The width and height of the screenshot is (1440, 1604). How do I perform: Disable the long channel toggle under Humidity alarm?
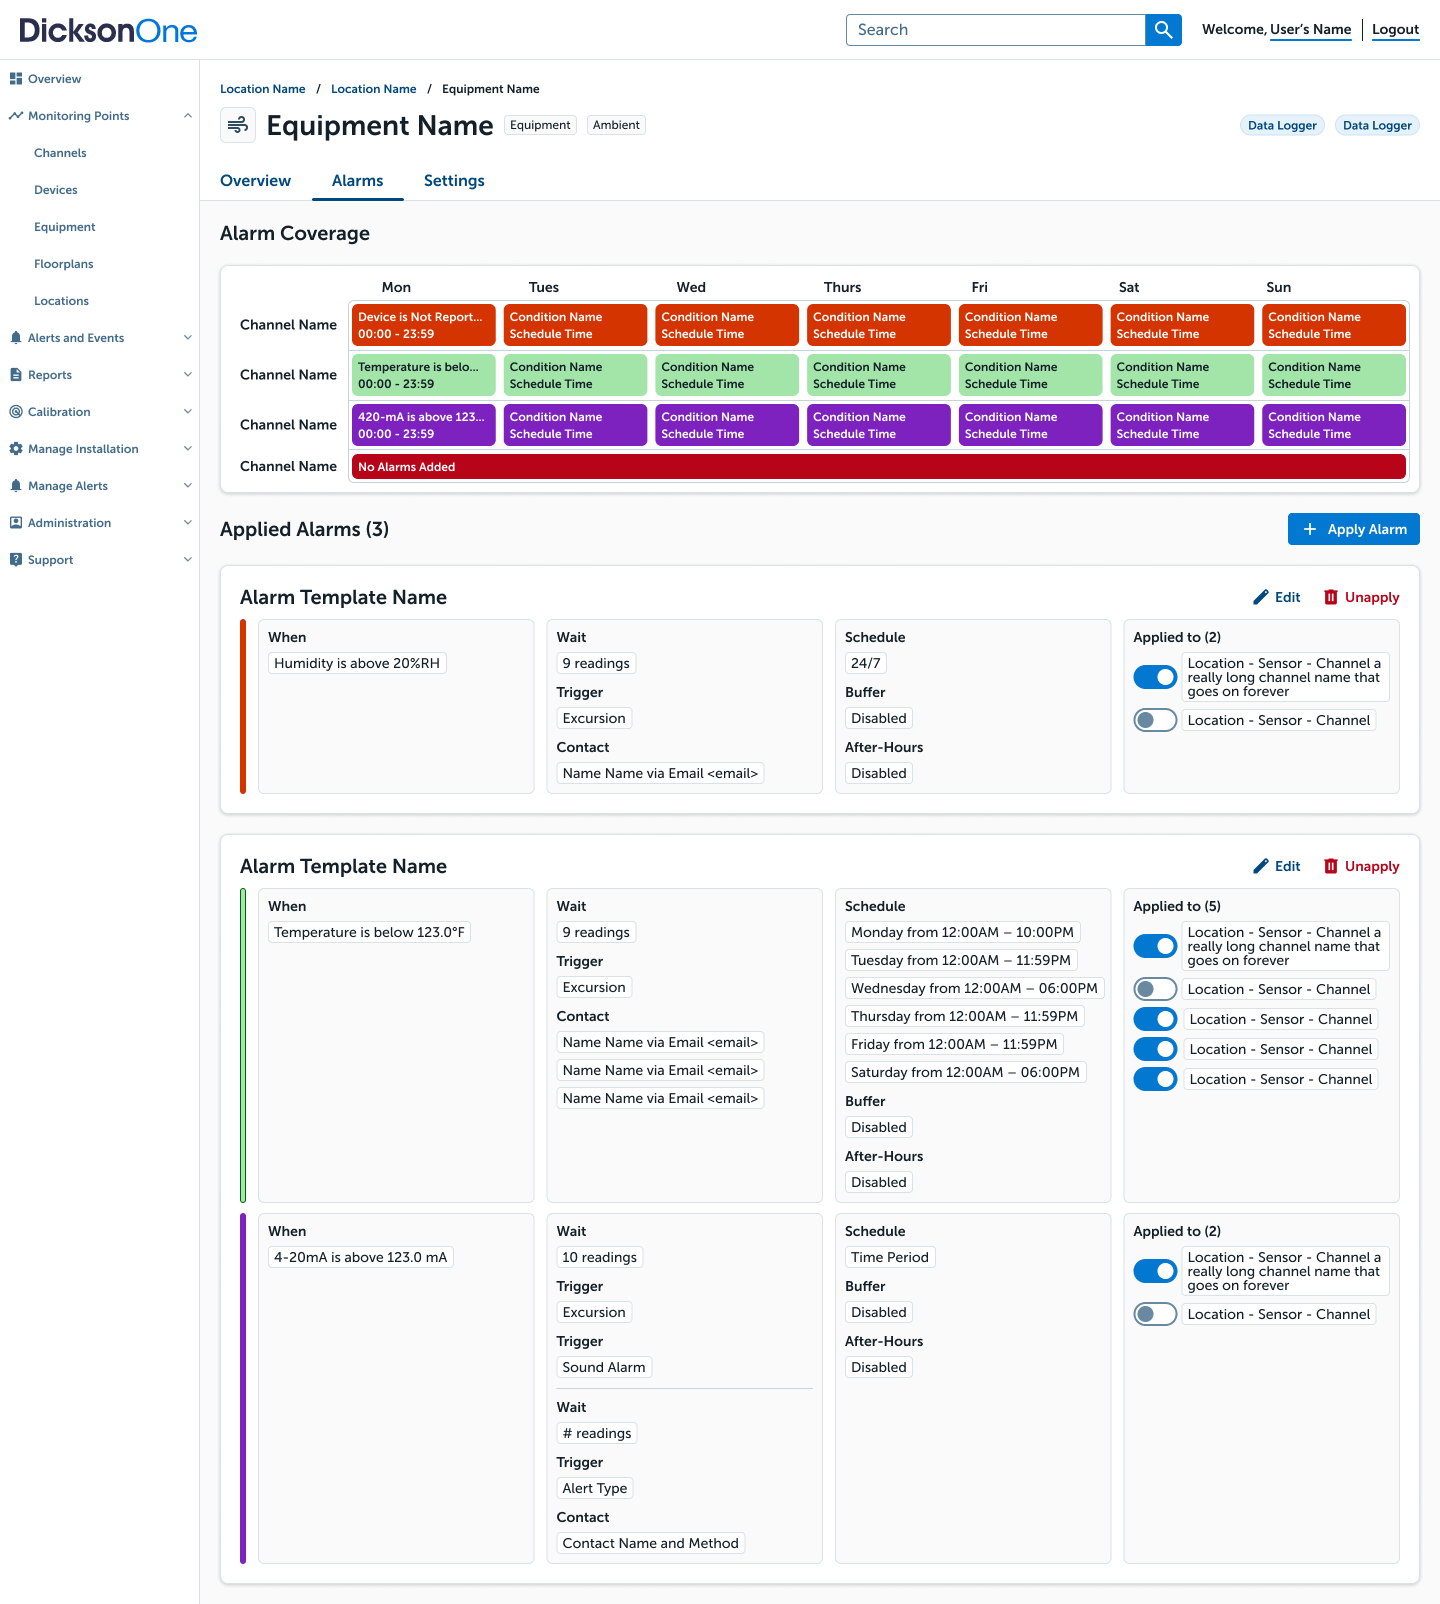pos(1155,677)
